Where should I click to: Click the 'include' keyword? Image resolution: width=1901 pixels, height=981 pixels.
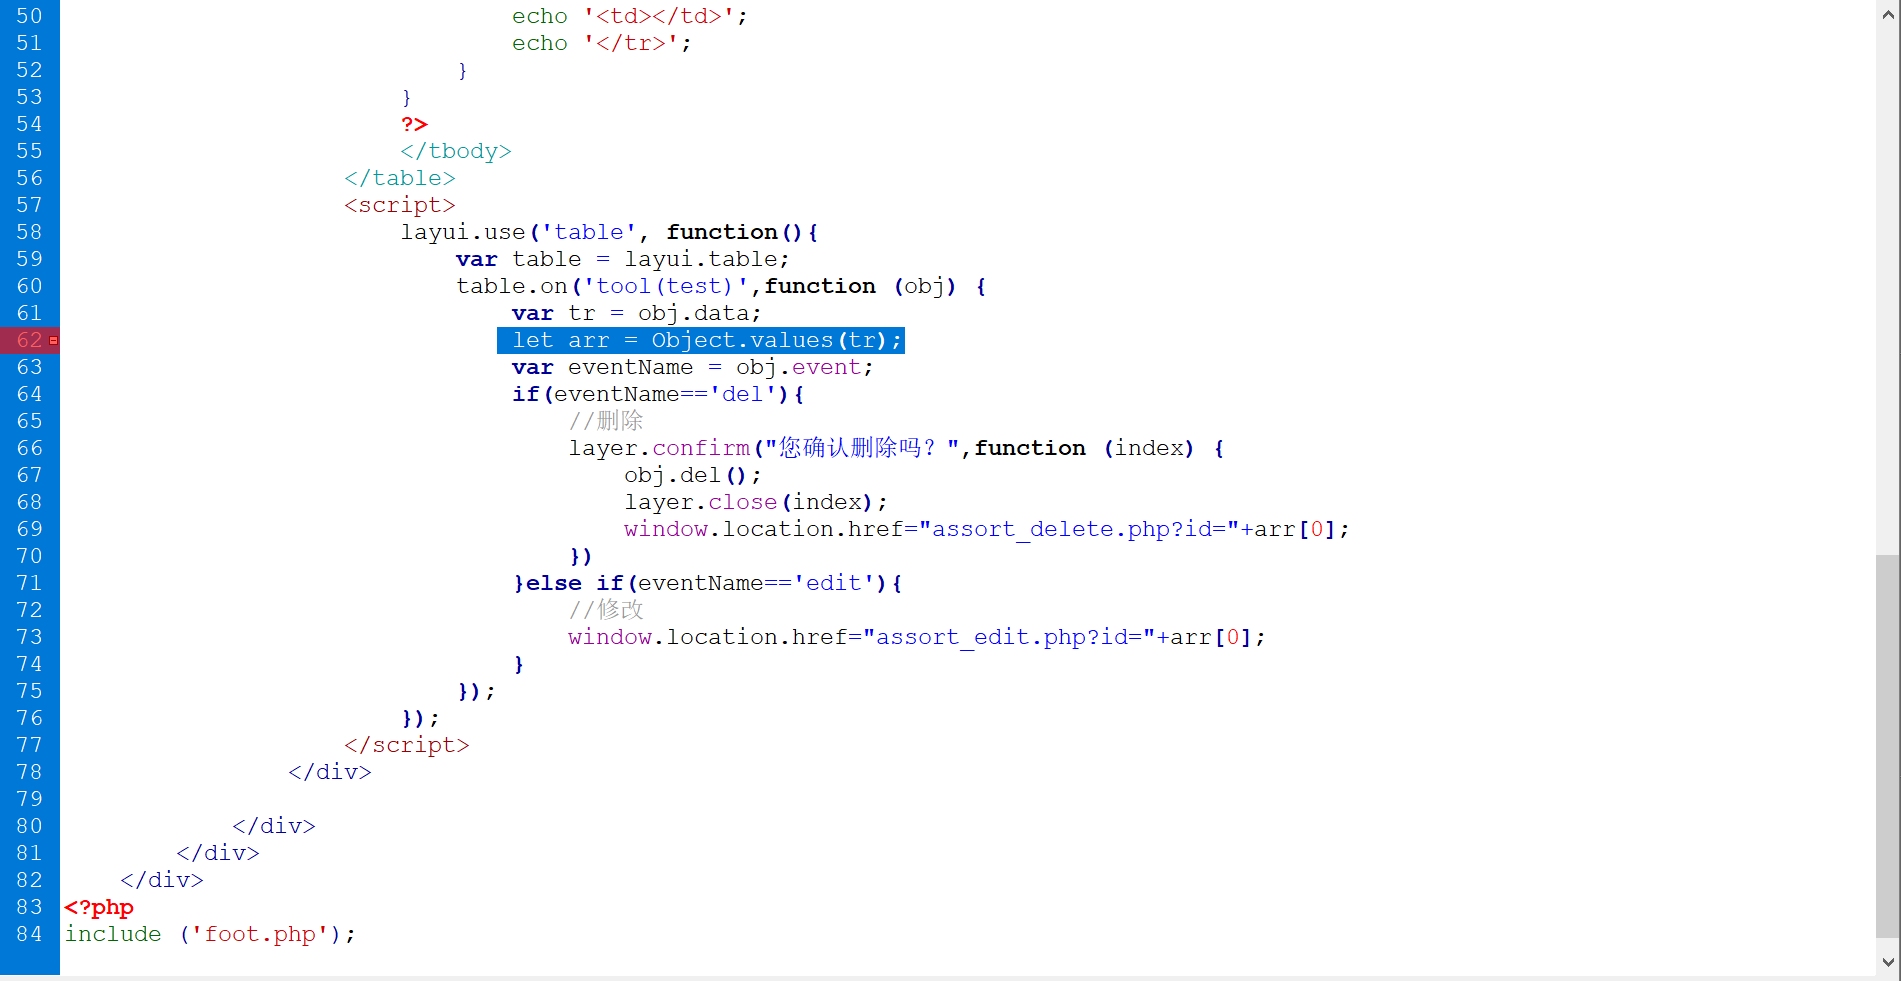coord(113,934)
